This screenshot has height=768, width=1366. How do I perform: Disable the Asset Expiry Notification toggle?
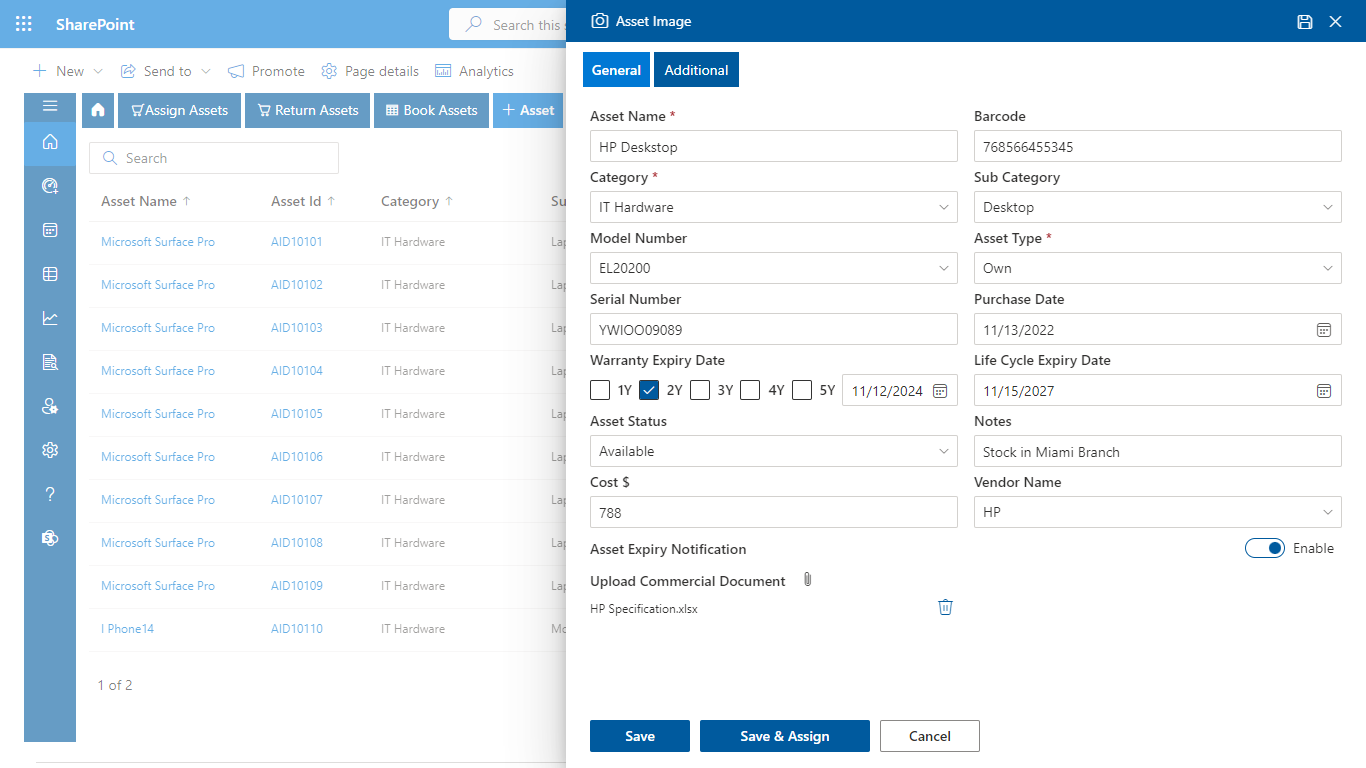(1265, 548)
